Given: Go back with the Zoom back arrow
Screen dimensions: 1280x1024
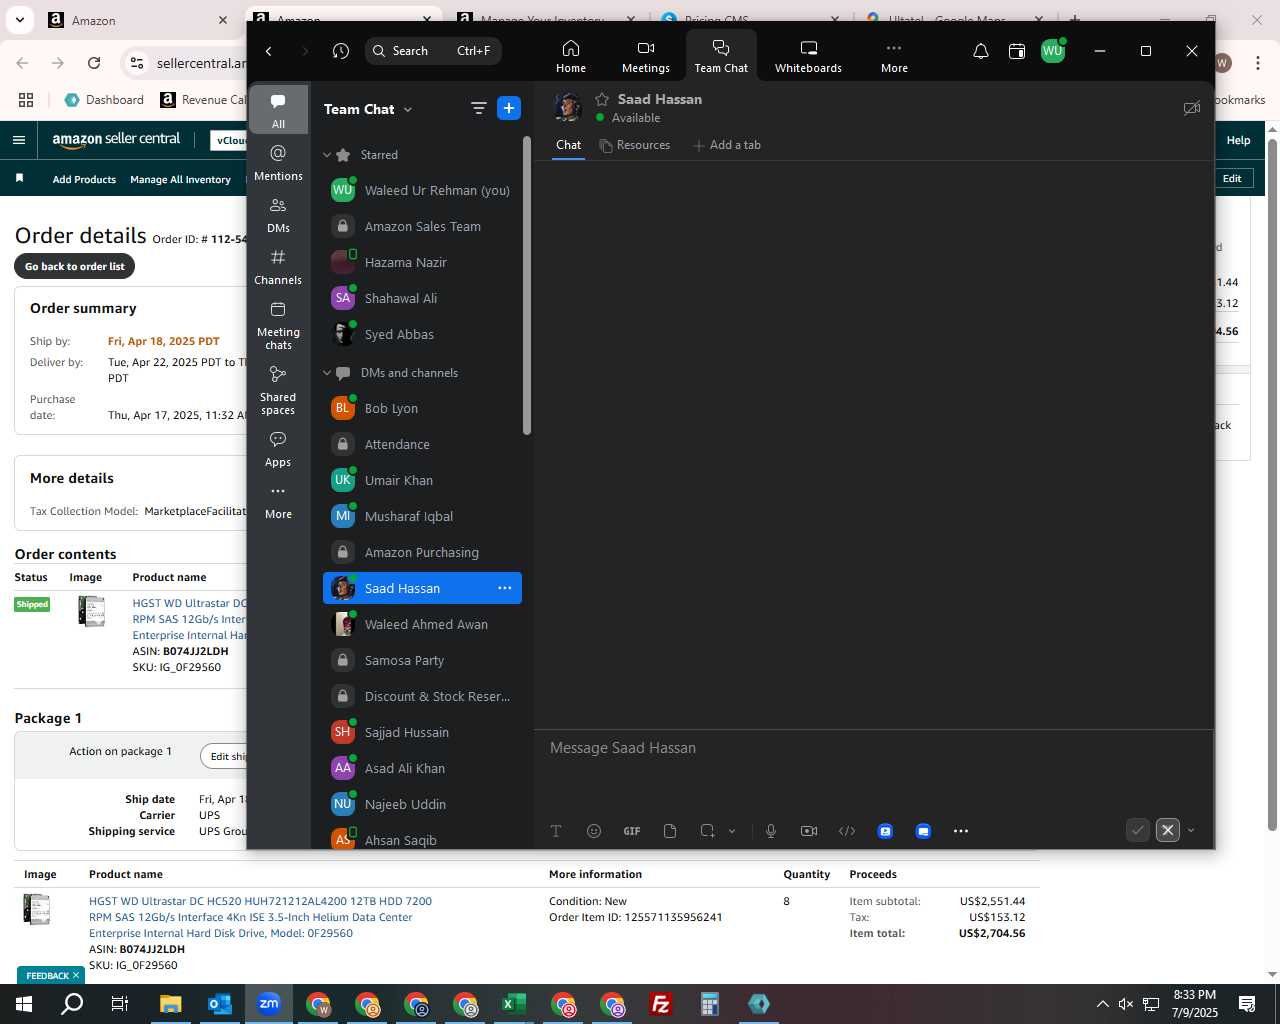Looking at the screenshot, I should tap(269, 51).
